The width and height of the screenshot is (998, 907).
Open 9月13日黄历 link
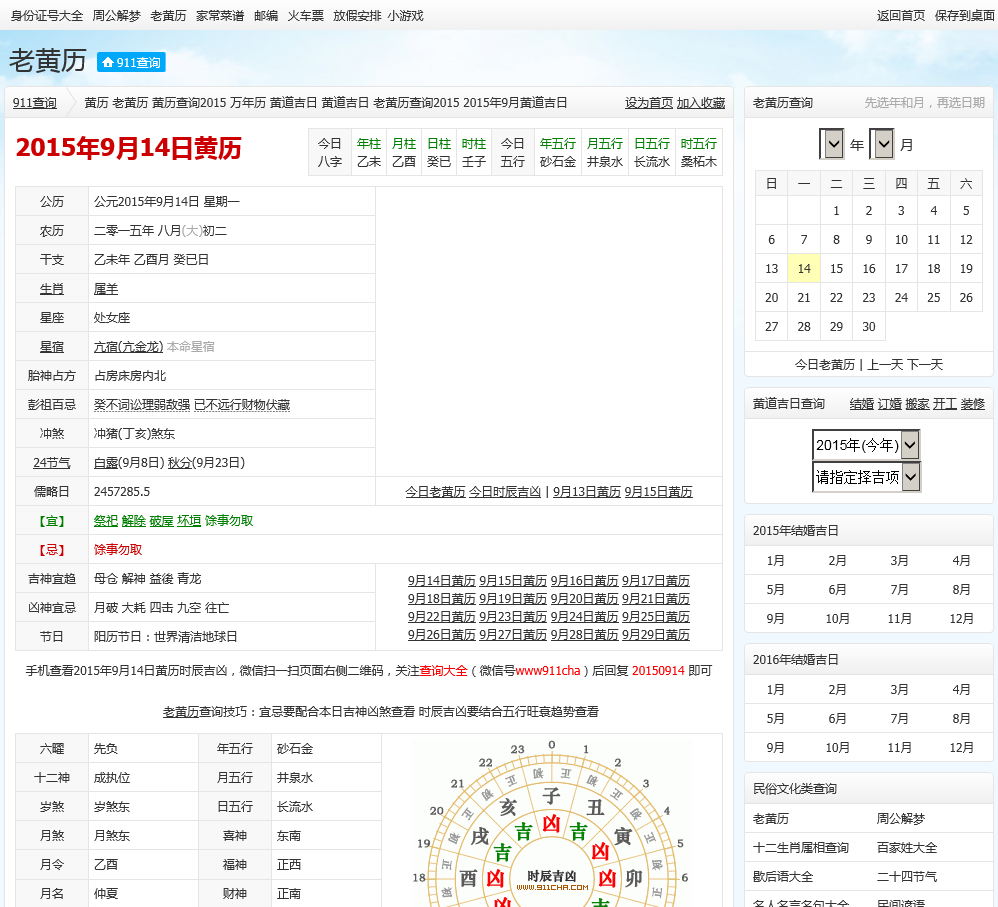coord(587,492)
